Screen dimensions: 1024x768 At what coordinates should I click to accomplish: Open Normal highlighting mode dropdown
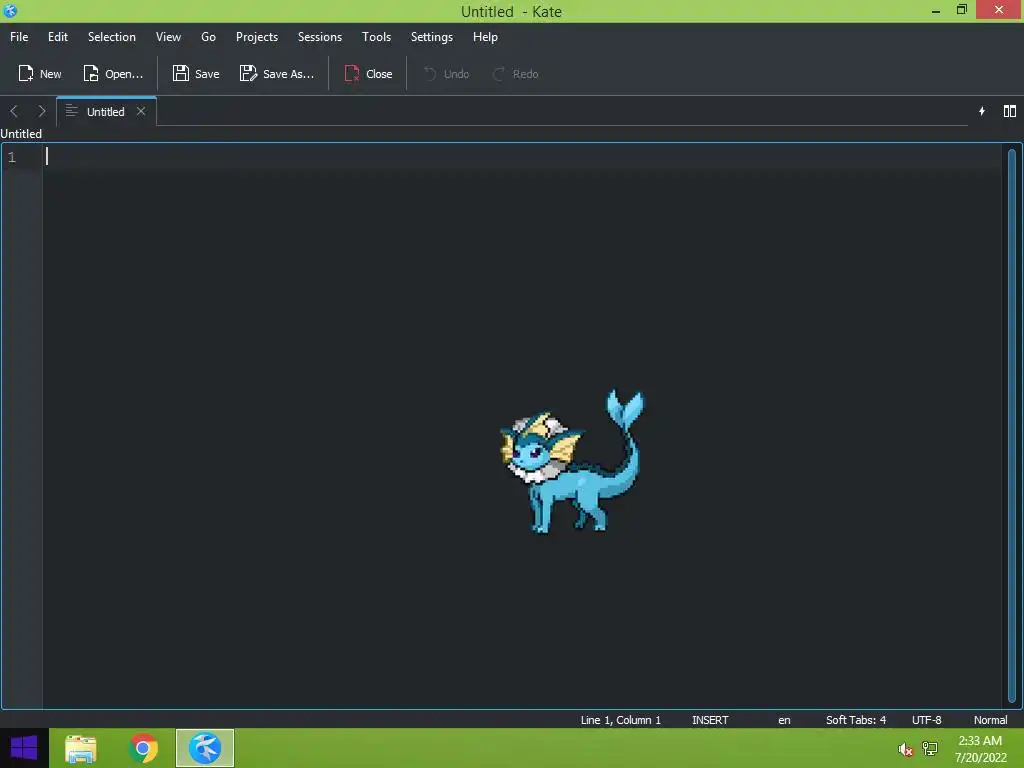(990, 720)
